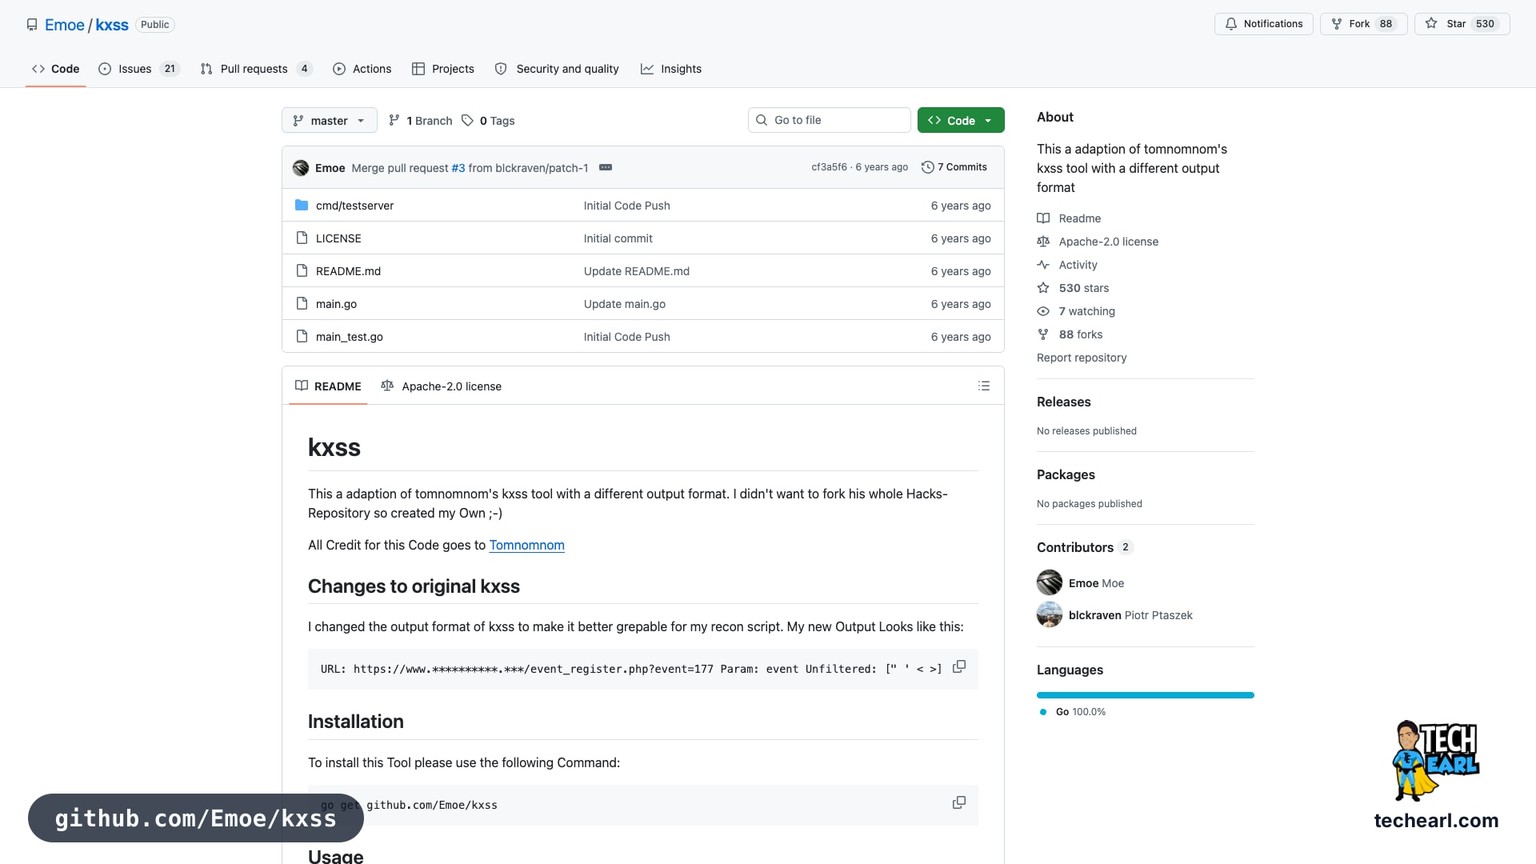The height and width of the screenshot is (864, 1536).
Task: Click the main_test.go file icon
Action: coord(302,337)
